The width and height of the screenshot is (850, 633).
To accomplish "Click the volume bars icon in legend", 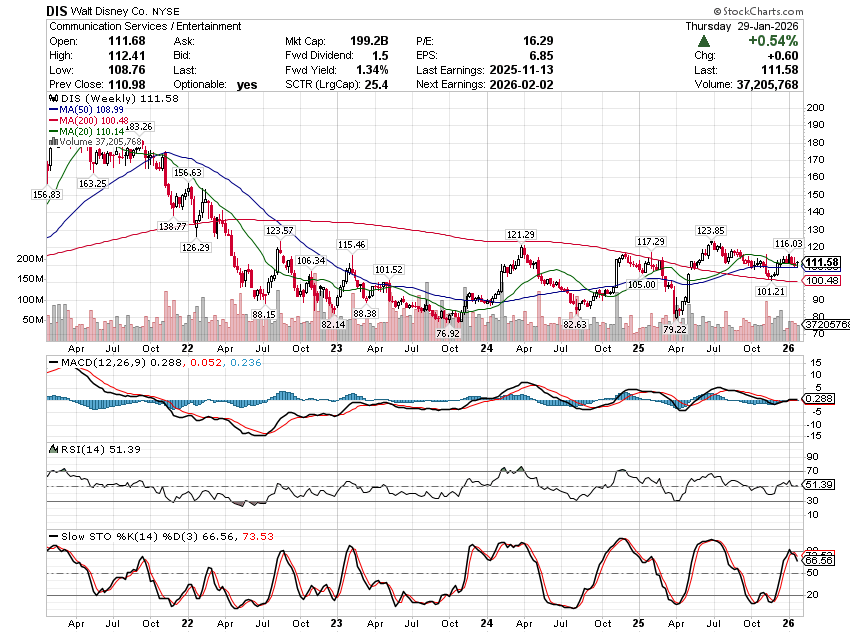I will coord(52,142).
